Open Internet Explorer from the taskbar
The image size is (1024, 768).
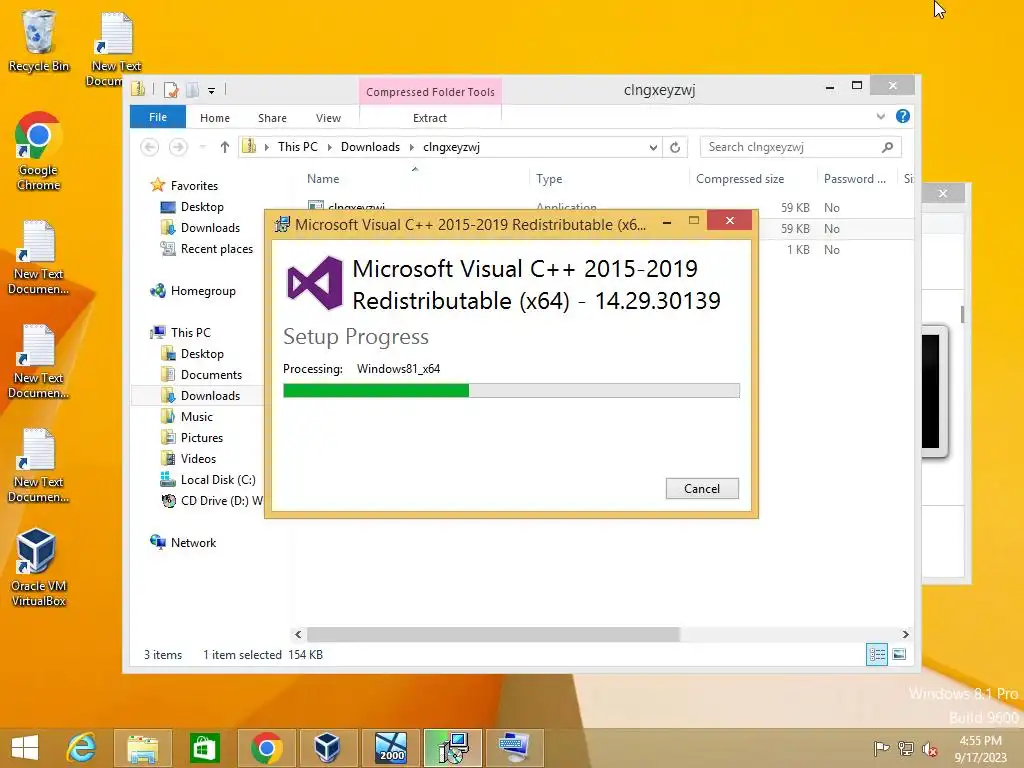pos(82,748)
